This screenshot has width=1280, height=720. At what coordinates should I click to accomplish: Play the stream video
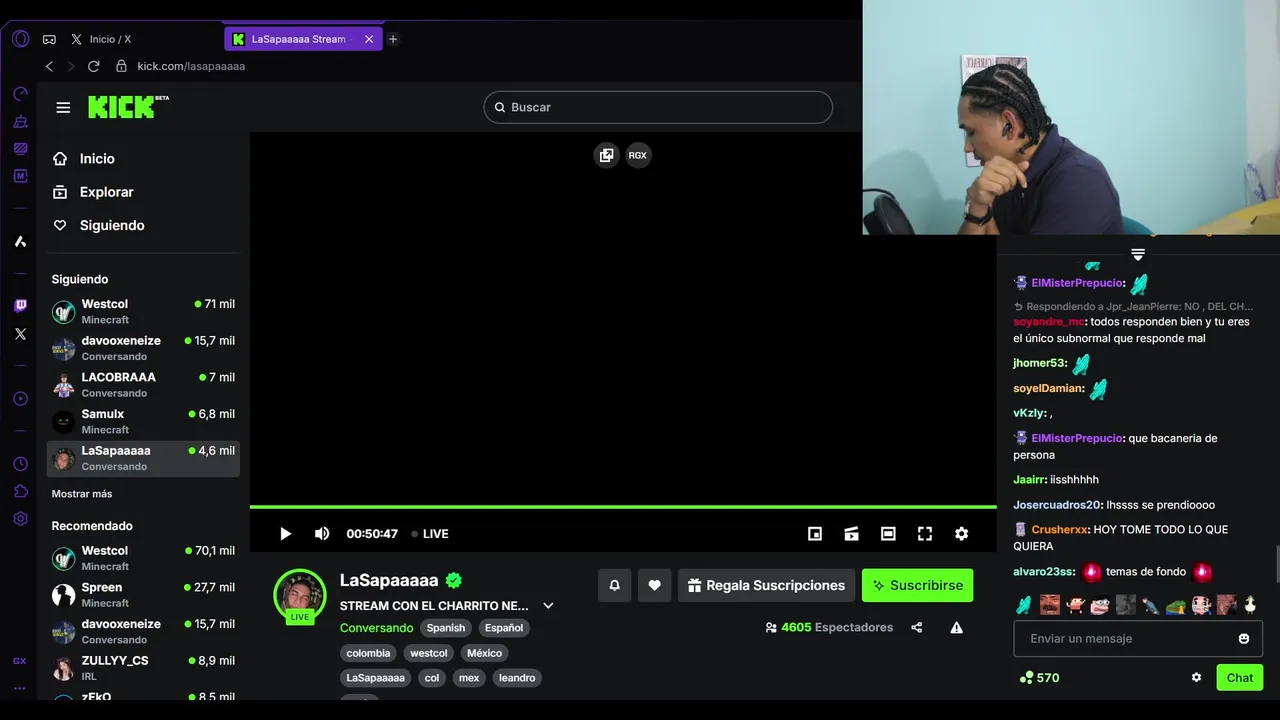pyautogui.click(x=285, y=534)
